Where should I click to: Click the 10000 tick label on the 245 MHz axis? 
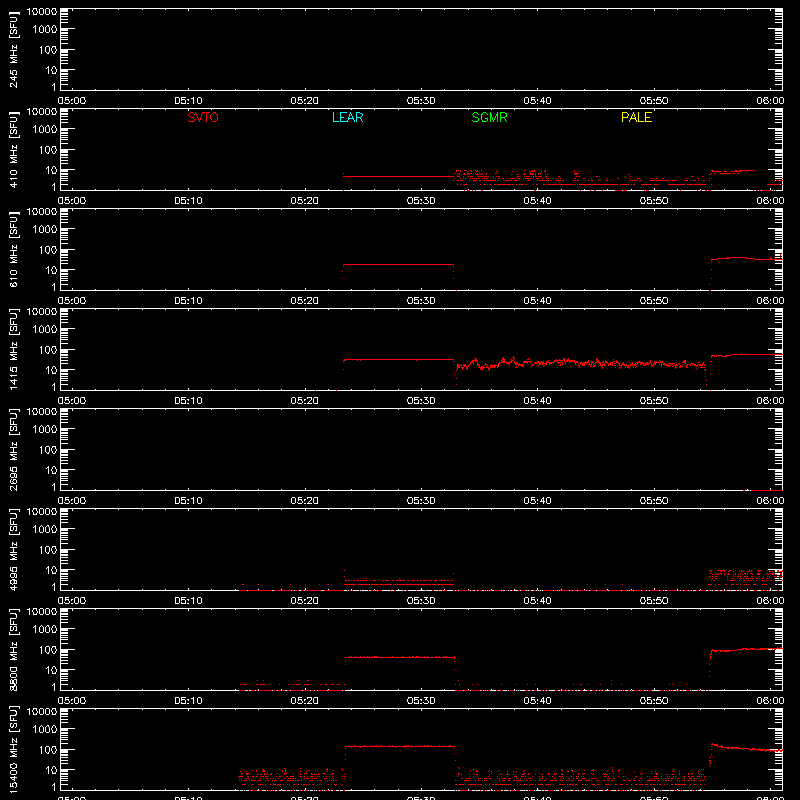coord(42,12)
